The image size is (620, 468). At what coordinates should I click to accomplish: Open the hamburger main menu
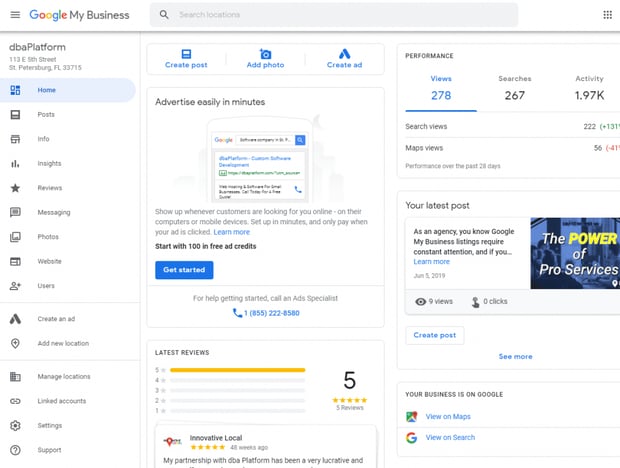click(x=15, y=15)
